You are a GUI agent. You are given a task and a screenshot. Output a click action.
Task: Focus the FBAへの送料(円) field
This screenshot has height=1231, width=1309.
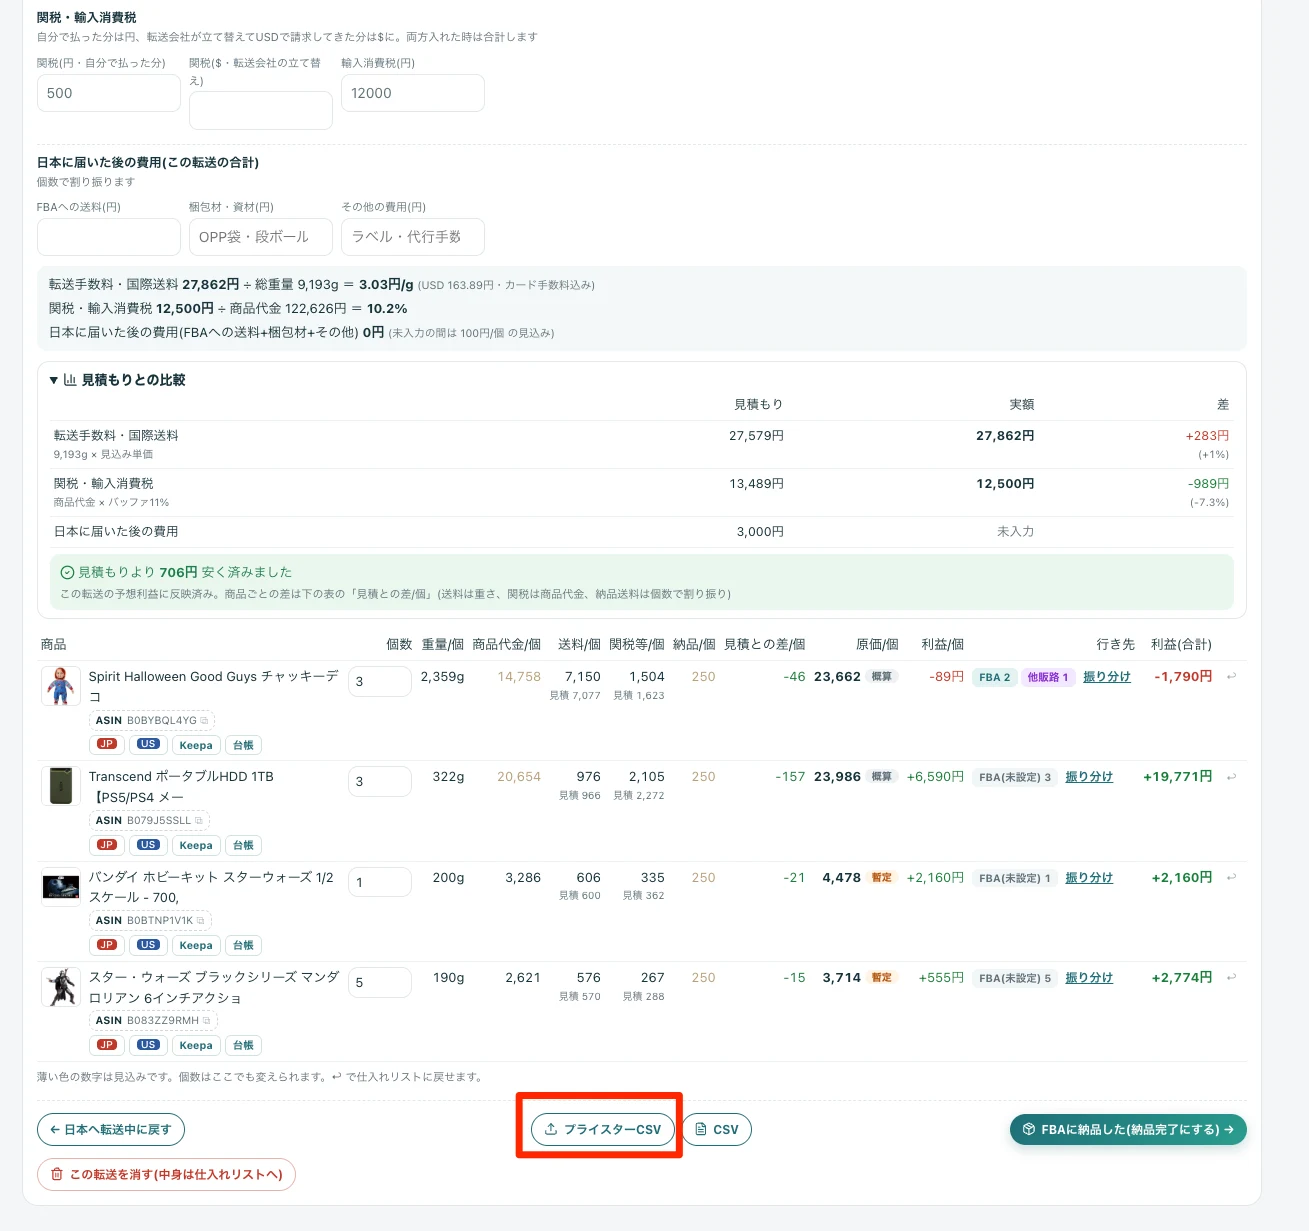(109, 237)
